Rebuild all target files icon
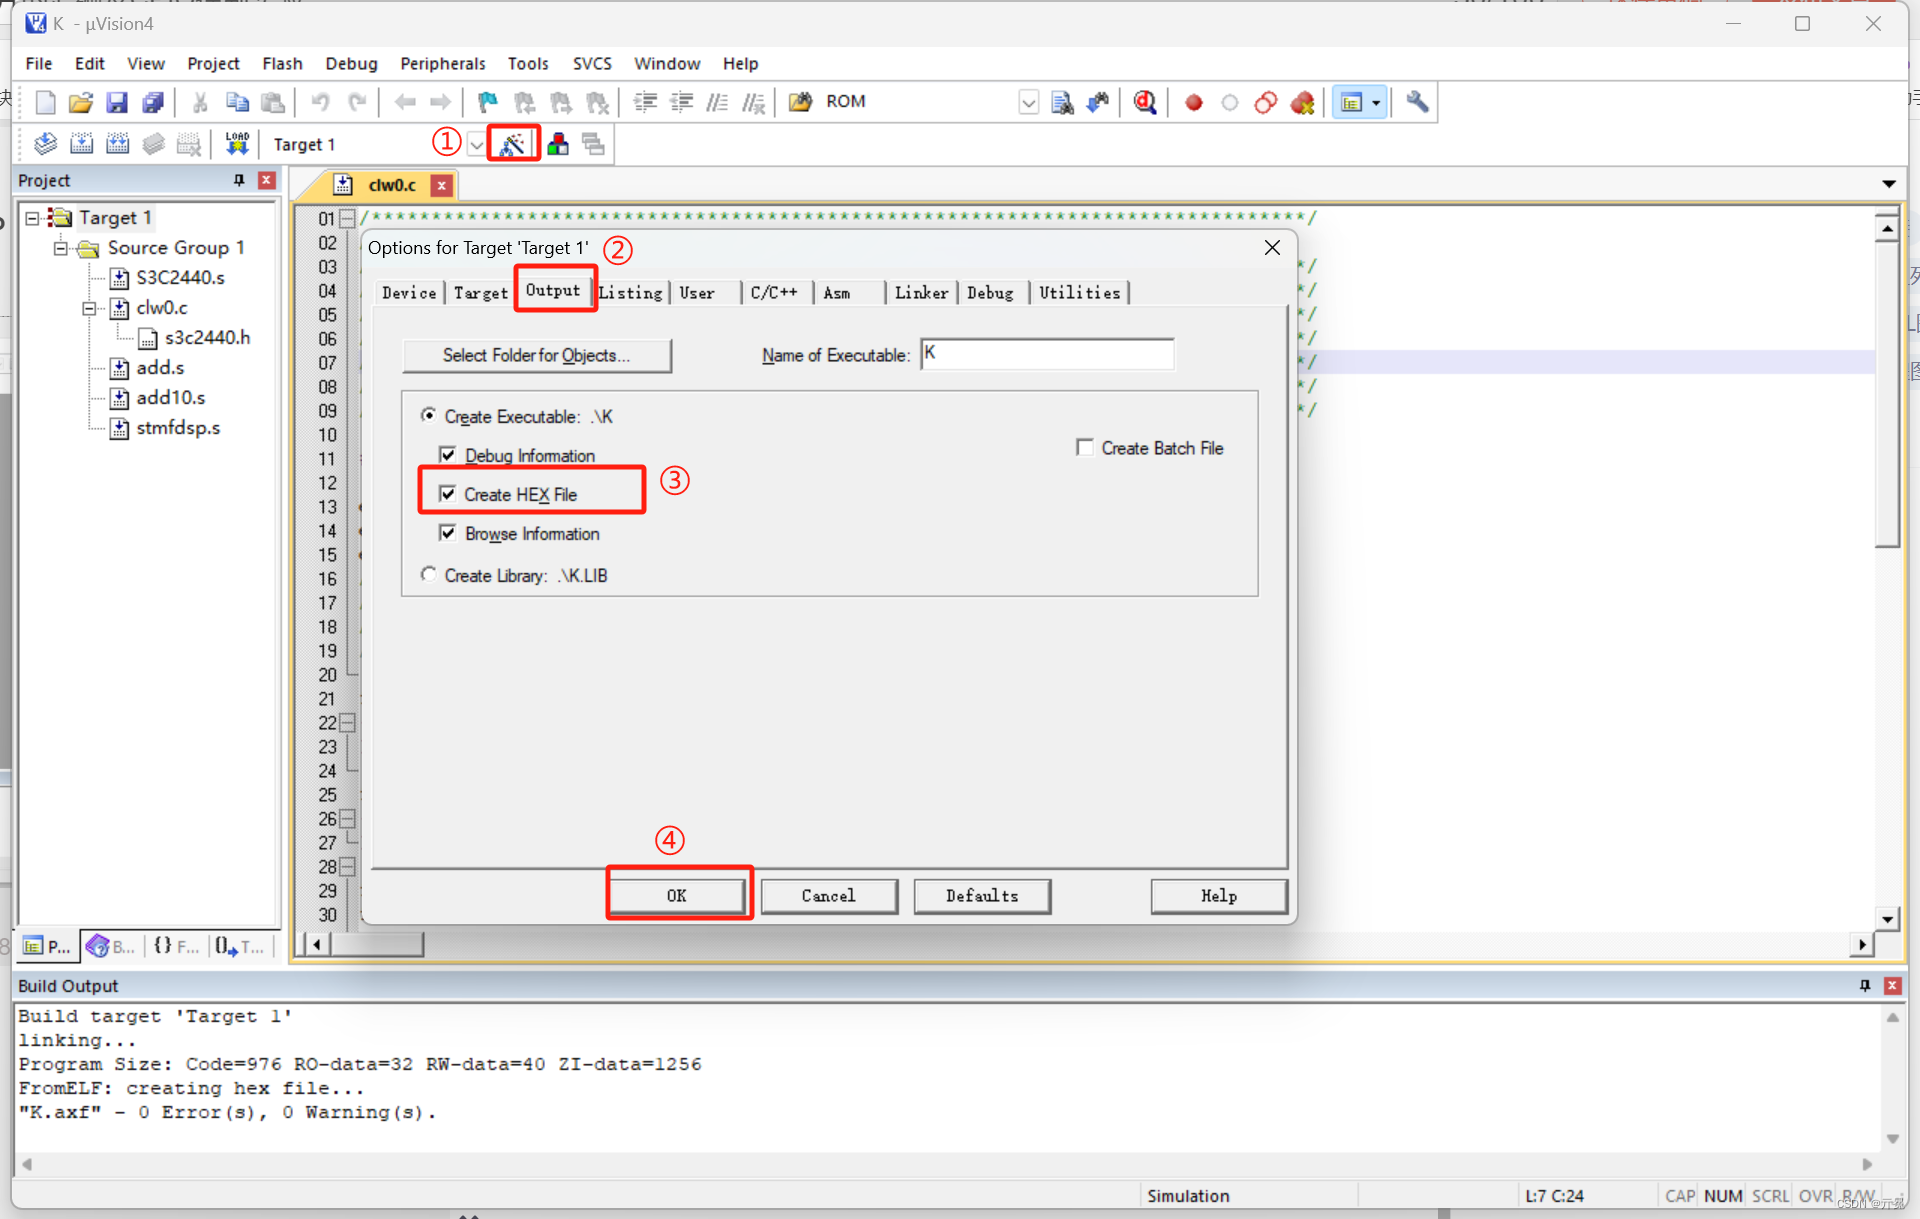This screenshot has width=1920, height=1219. [x=118, y=144]
